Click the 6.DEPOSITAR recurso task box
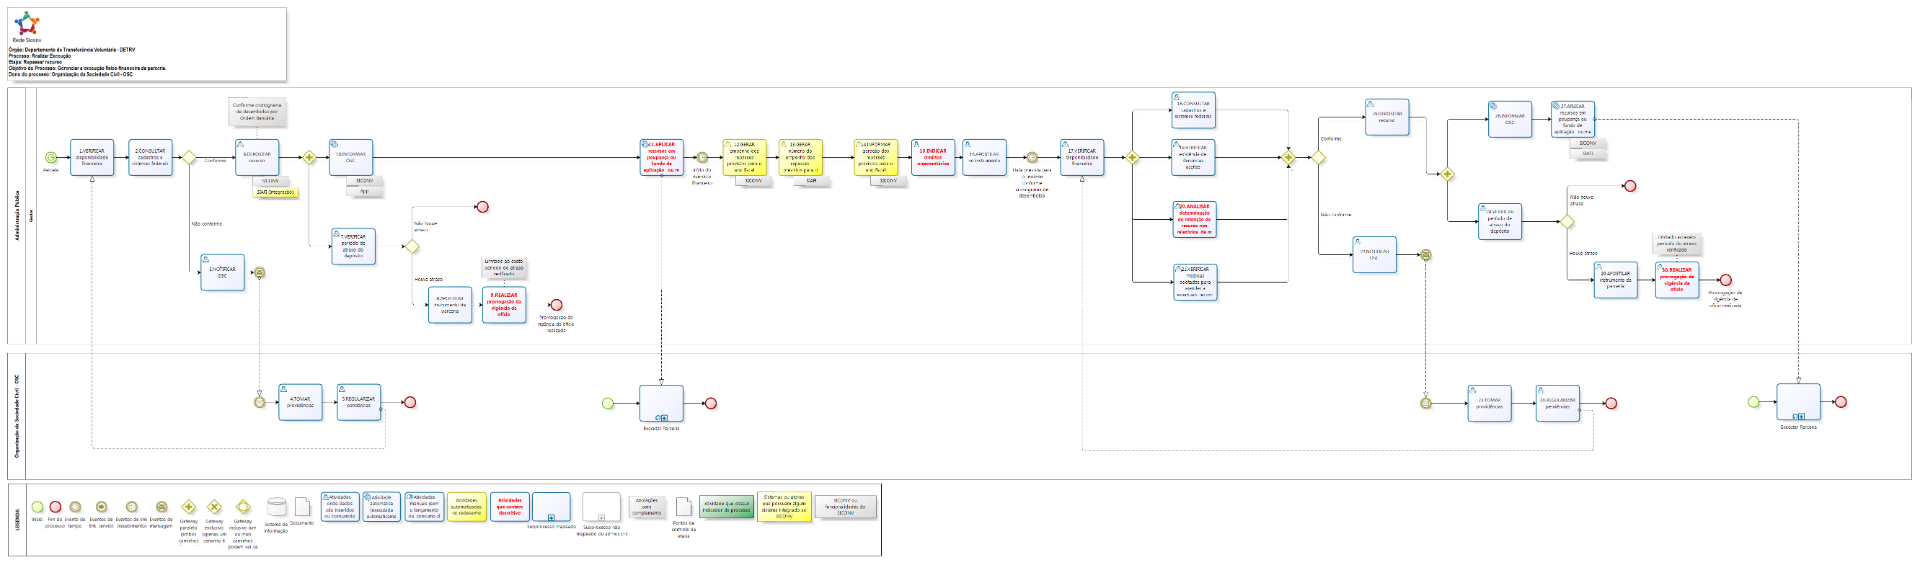The width and height of the screenshot is (1920, 572). (x=257, y=157)
